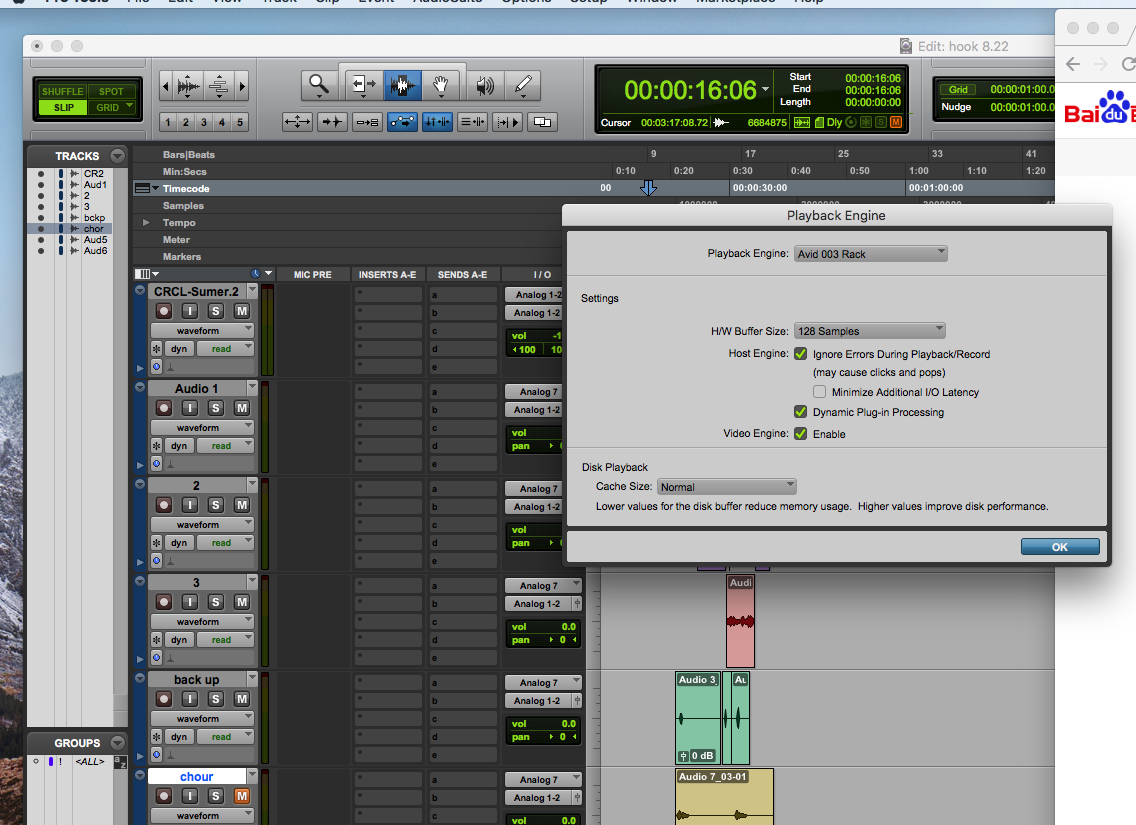The height and width of the screenshot is (825, 1136).
Task: Open Cache Size dropdown
Action: (x=727, y=487)
